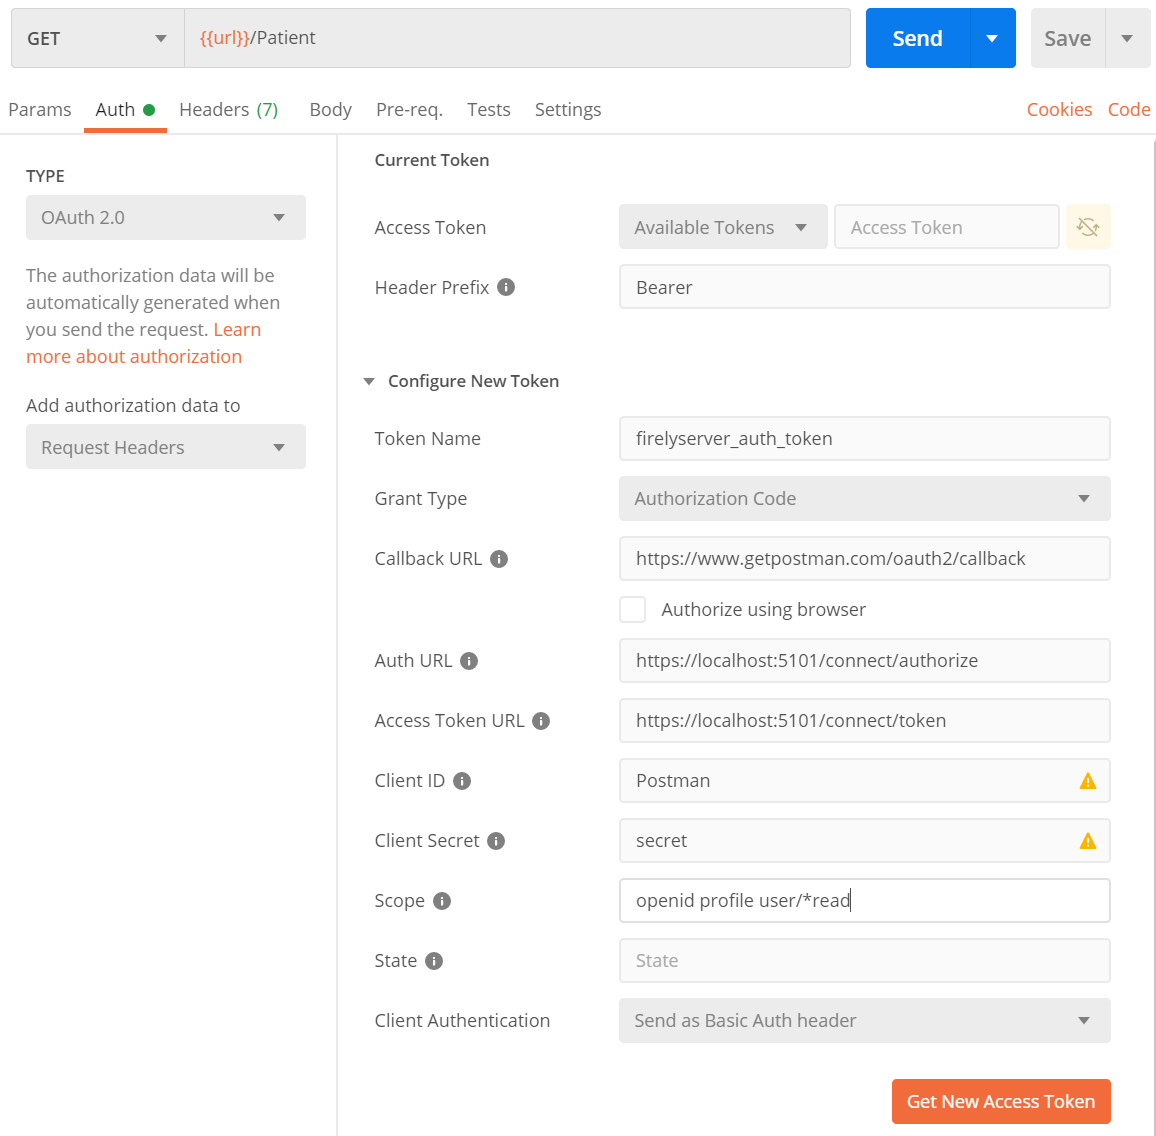
Task: Collapse the Configure New Token section
Action: [369, 381]
